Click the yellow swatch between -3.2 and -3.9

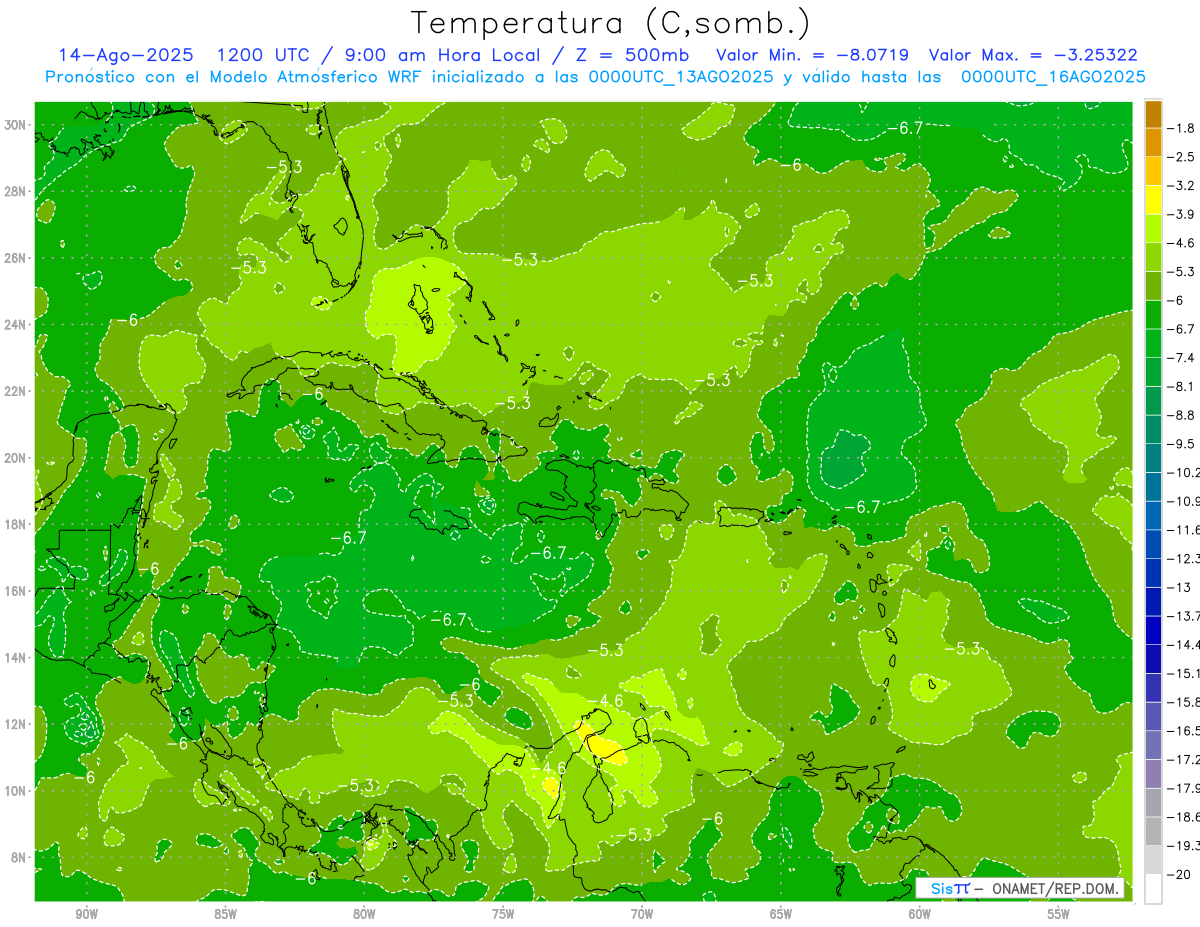click(x=1154, y=200)
